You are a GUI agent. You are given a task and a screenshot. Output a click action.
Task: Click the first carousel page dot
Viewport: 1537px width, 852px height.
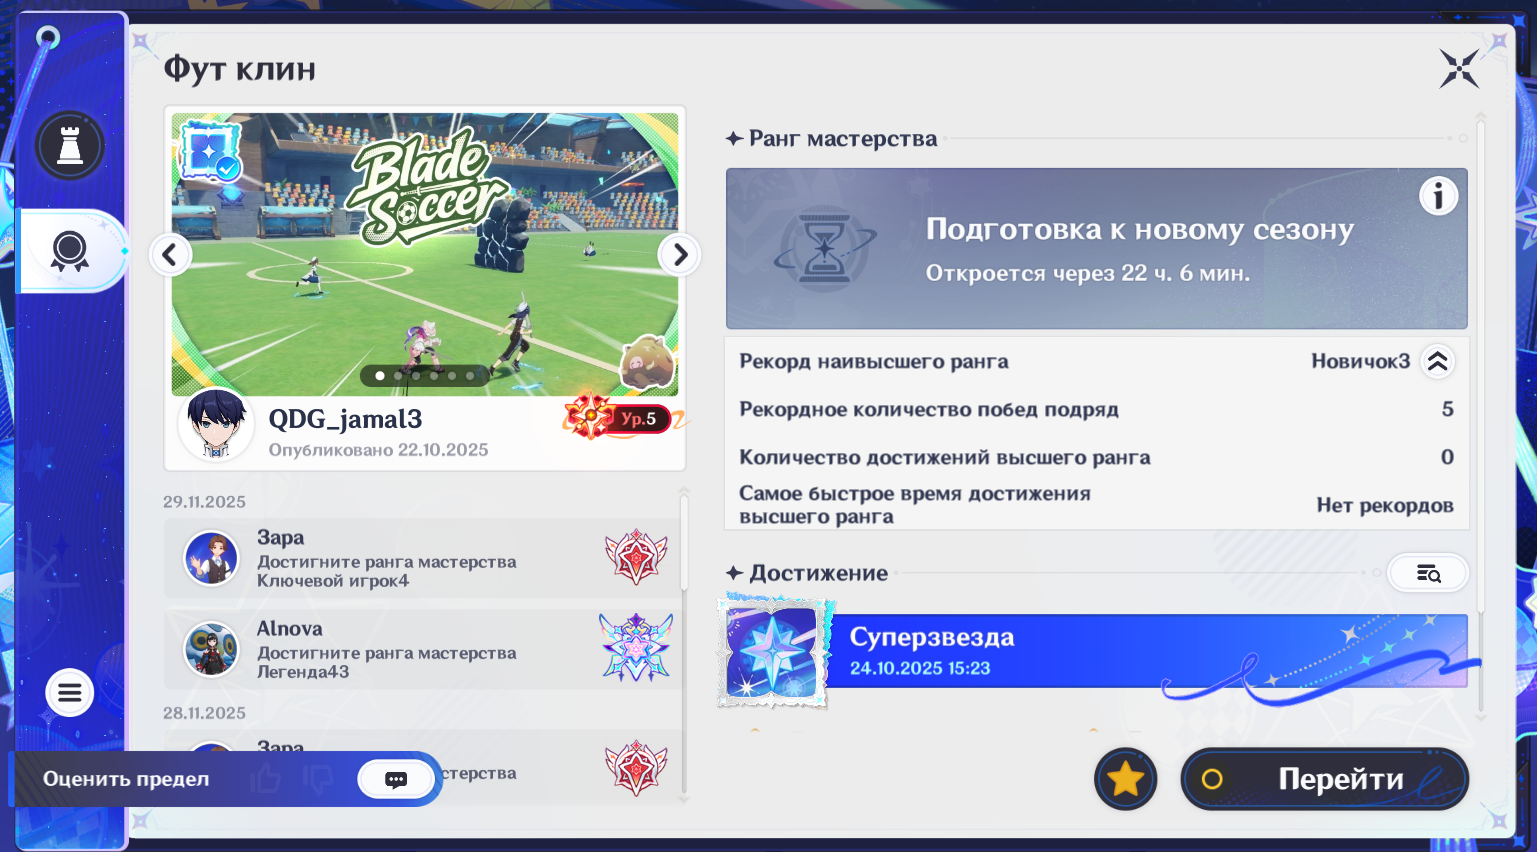point(380,376)
